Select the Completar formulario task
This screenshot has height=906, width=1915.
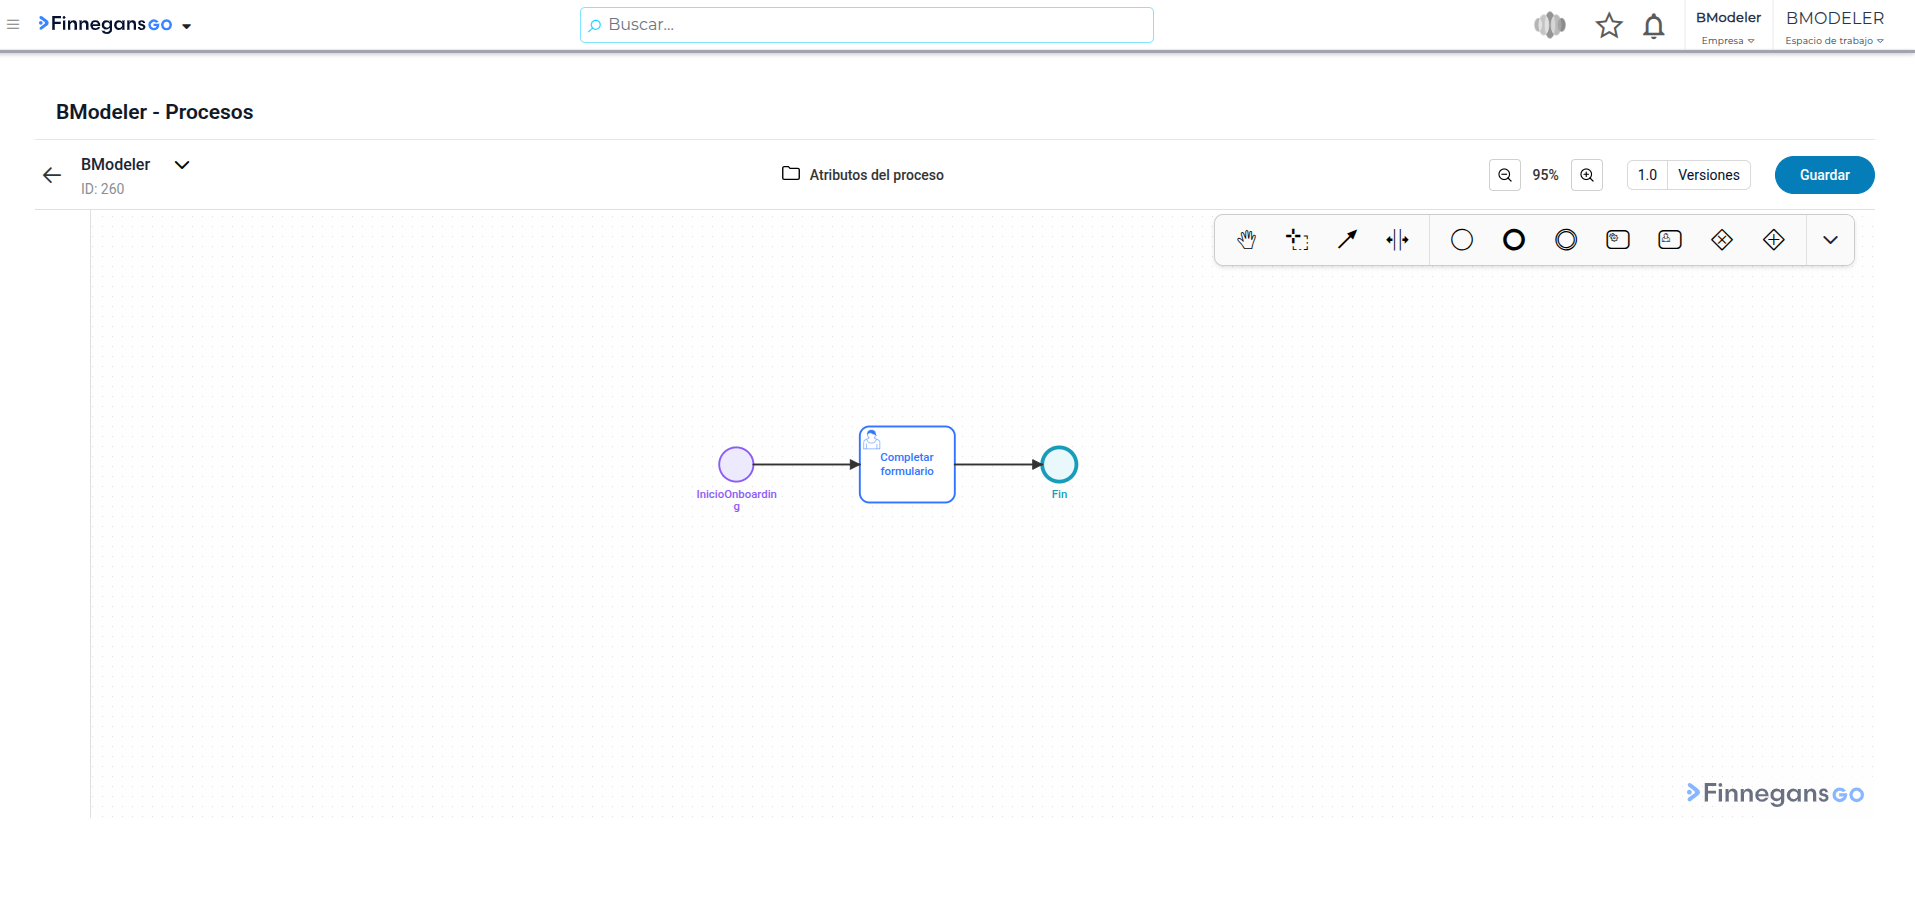coord(907,464)
